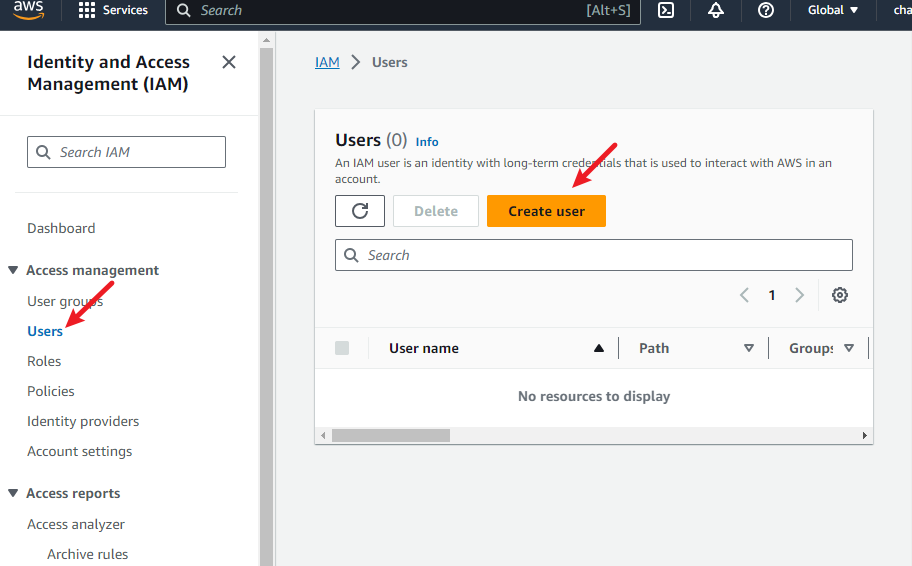
Task: Click the disabled Delete button
Action: (x=436, y=211)
